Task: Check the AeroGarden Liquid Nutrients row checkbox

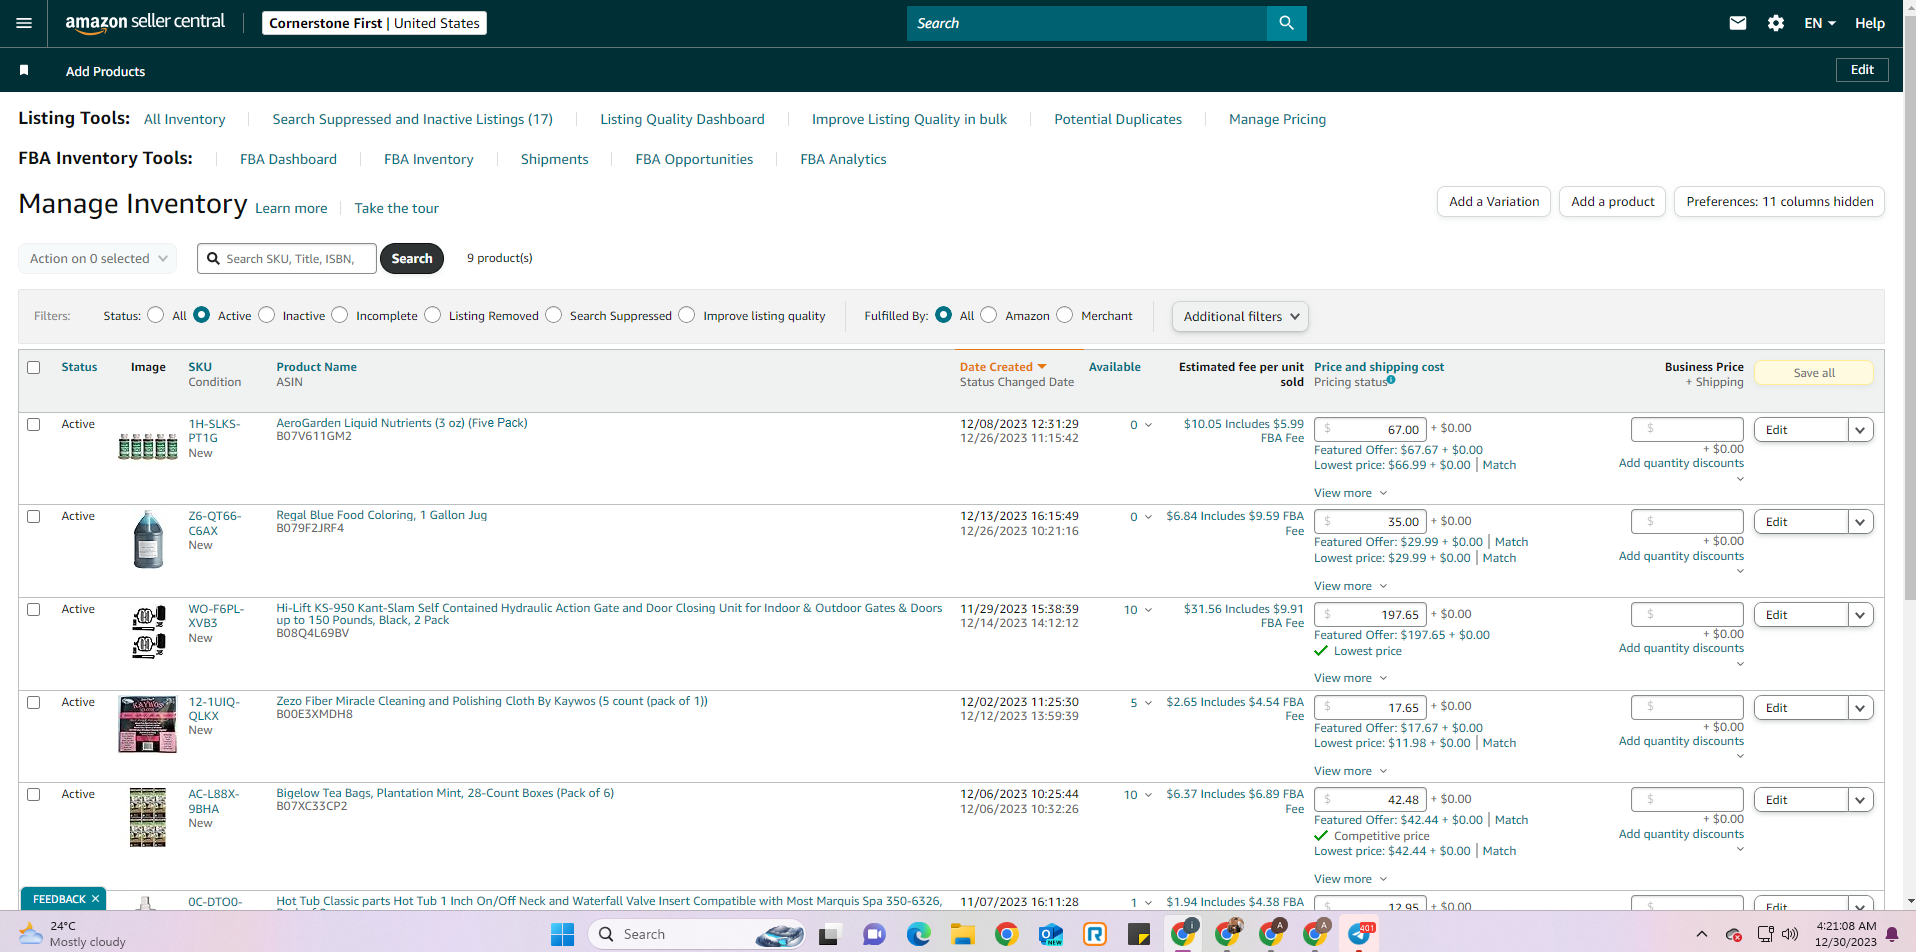Action: [x=34, y=424]
